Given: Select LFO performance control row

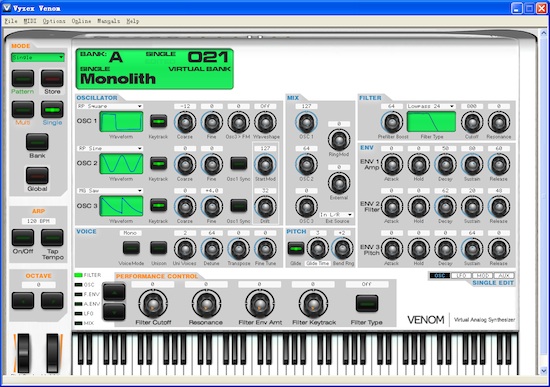Looking at the screenshot, I should click(x=84, y=313).
